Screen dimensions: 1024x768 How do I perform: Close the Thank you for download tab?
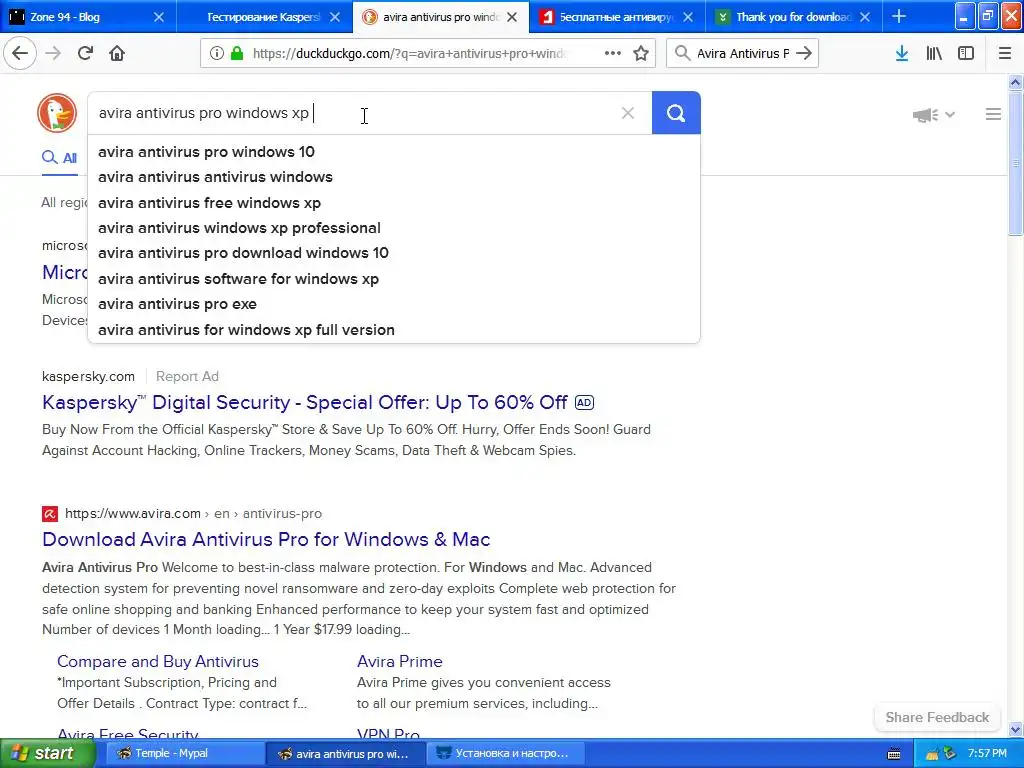click(865, 17)
